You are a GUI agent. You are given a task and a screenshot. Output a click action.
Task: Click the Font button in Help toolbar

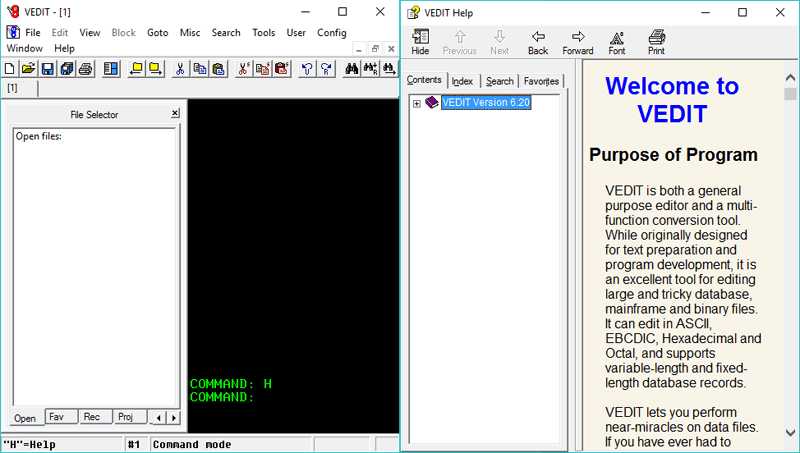617,42
